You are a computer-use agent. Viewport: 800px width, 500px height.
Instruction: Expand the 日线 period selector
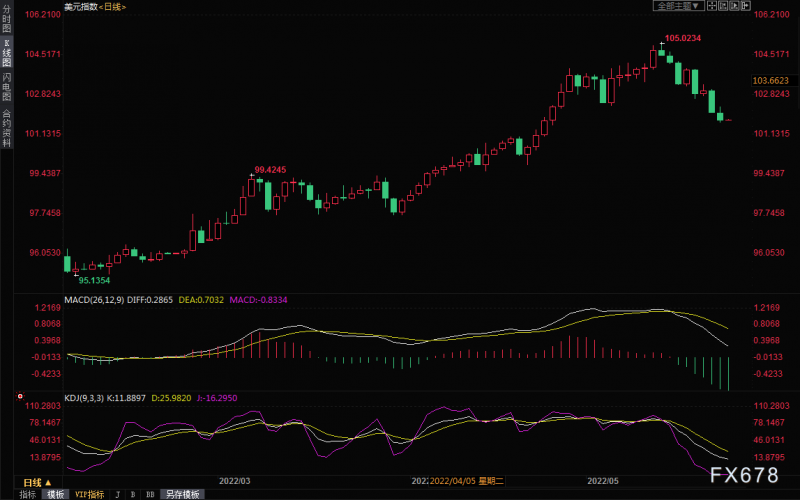click(37, 482)
